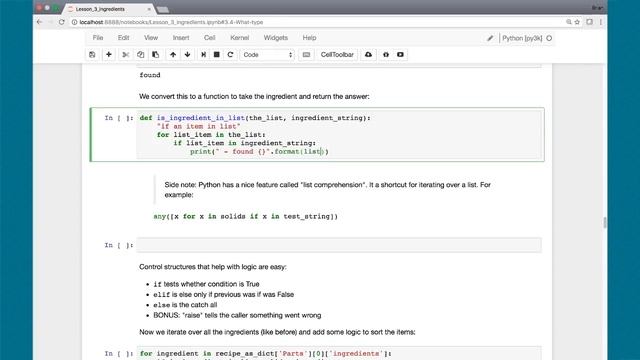Image resolution: width=640 pixels, height=360 pixels.
Task: Click the 'Side note: Python has a nice feature' text
Action: (327, 190)
